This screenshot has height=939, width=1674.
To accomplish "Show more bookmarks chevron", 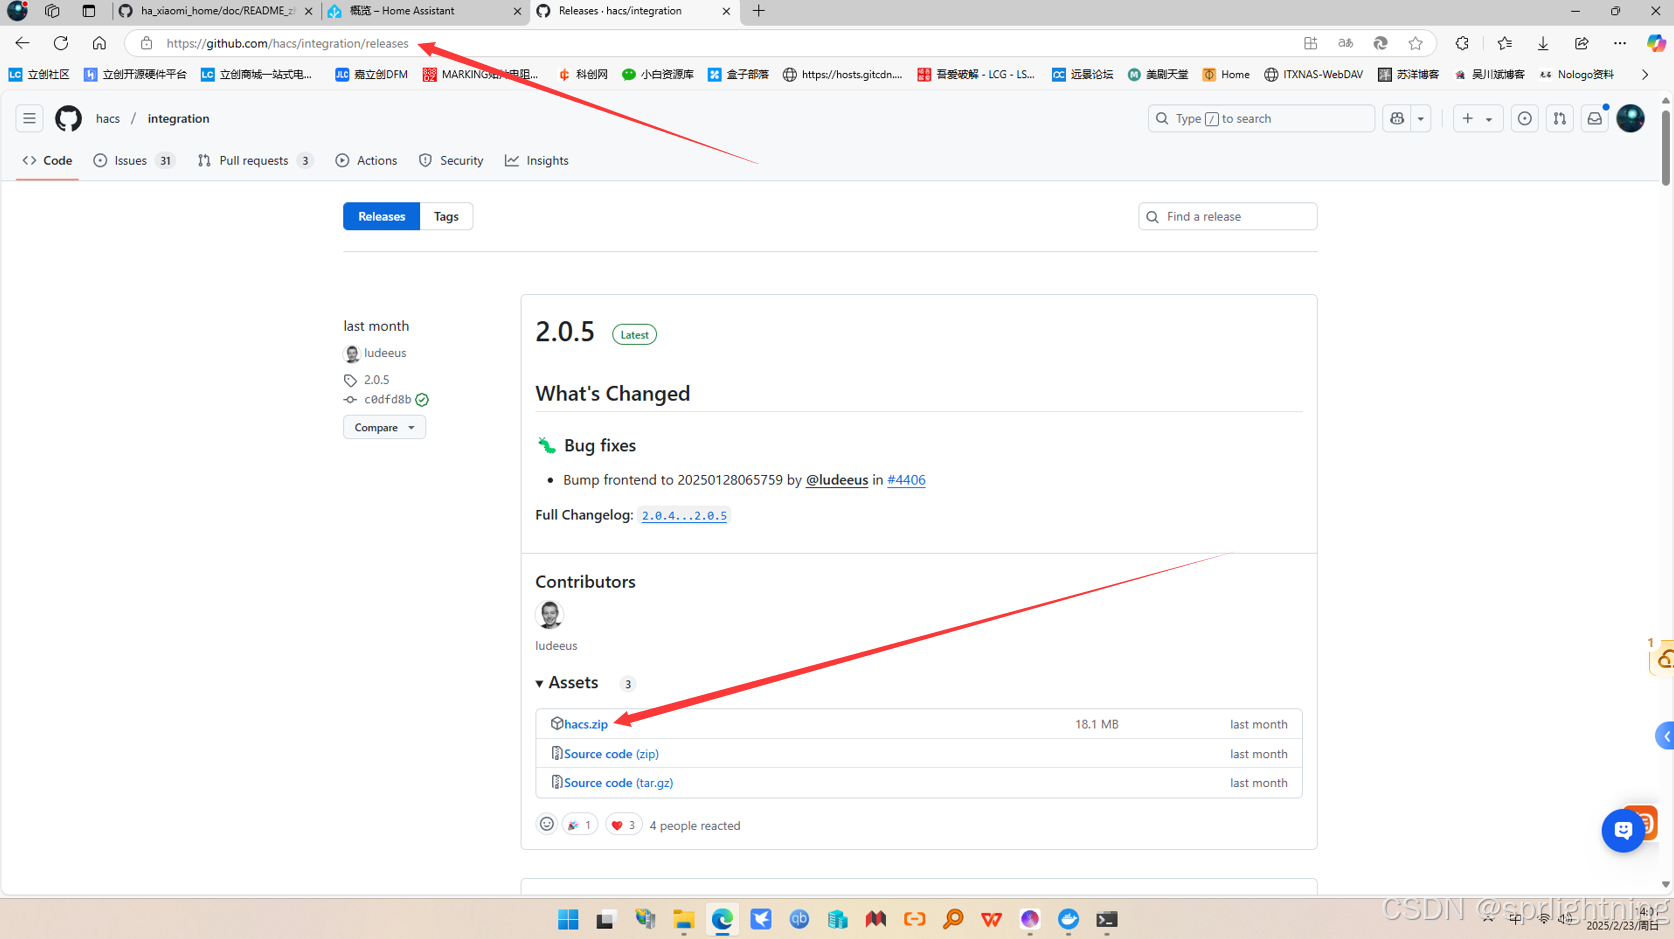I will [x=1645, y=74].
